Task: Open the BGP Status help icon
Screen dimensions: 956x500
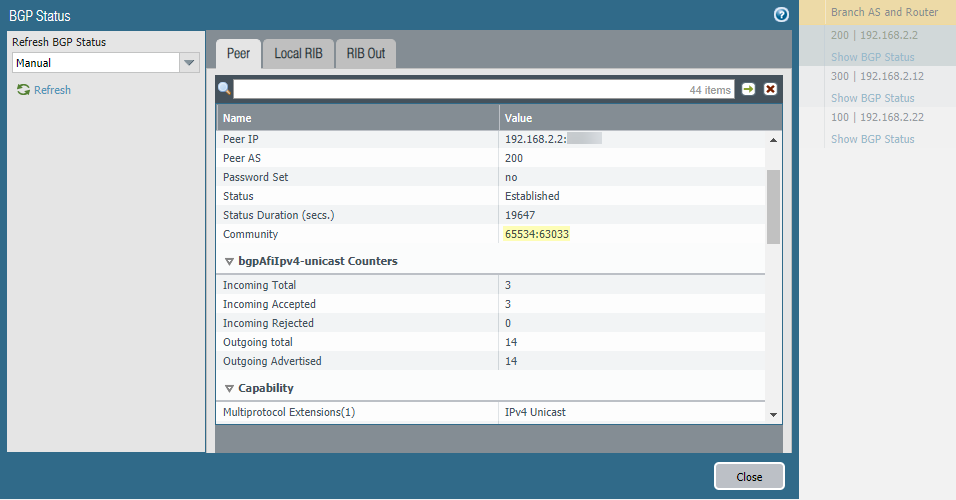Action: (x=781, y=15)
